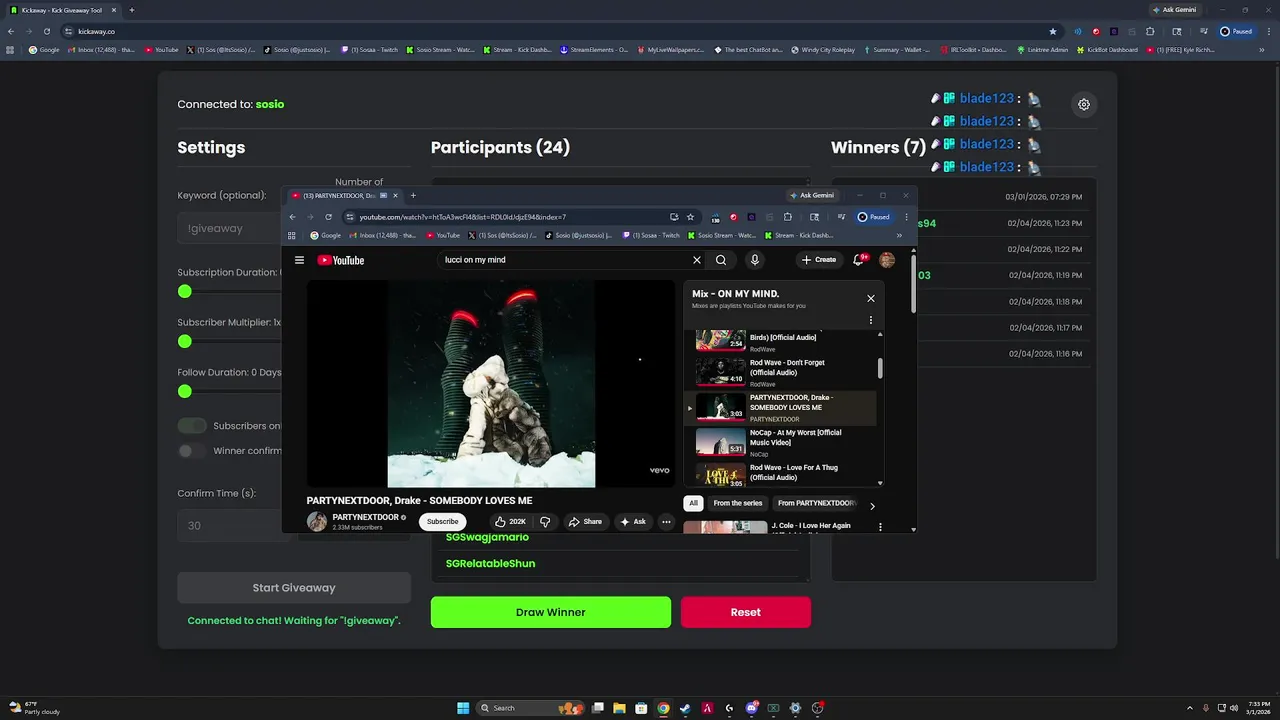The height and width of the screenshot is (720, 1280).
Task: Switch to Kickaway Giveaway Tool tab
Action: (62, 10)
